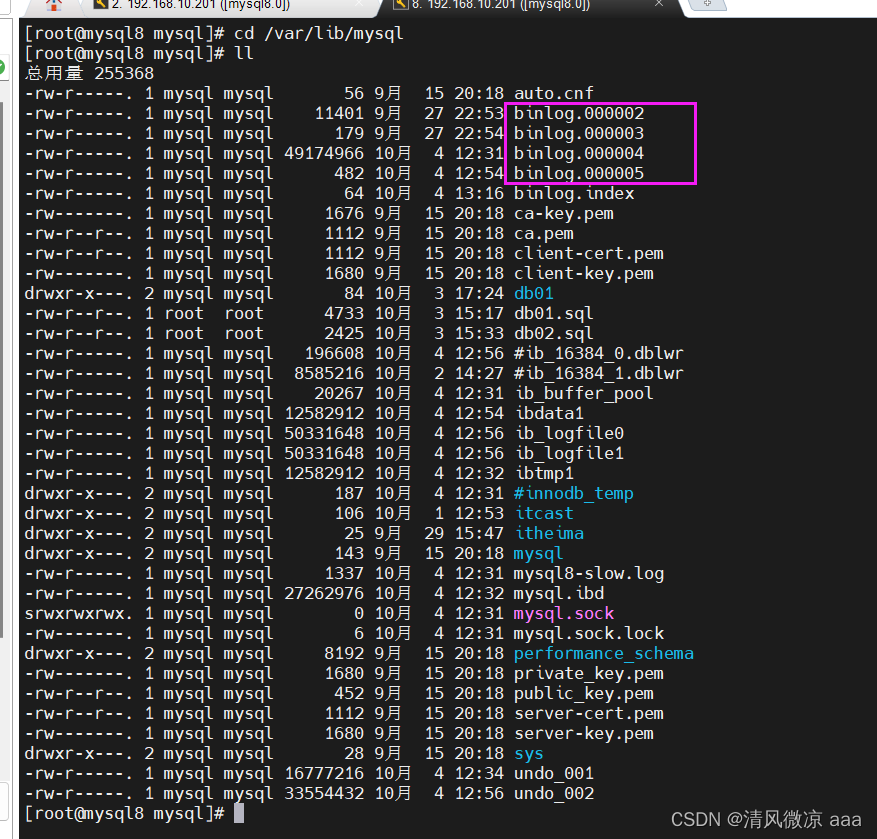Click binlog.000005 in the listing

pyautogui.click(x=579, y=173)
